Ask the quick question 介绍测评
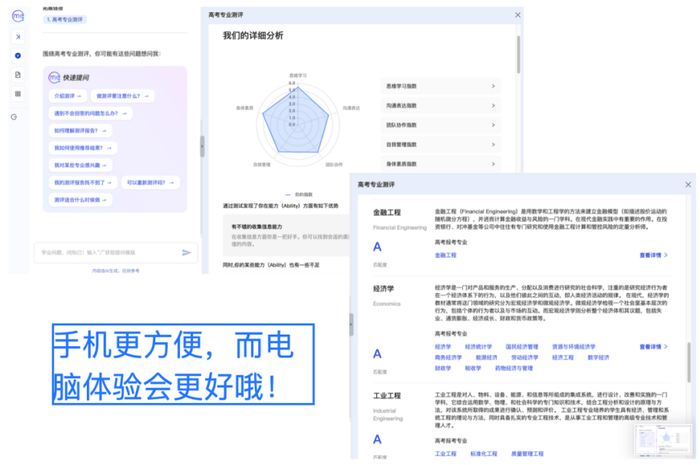 point(68,96)
